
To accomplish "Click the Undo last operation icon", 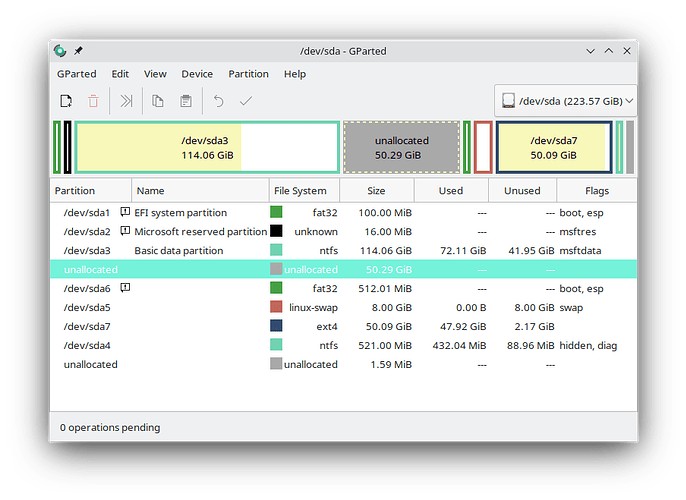I will 218,101.
